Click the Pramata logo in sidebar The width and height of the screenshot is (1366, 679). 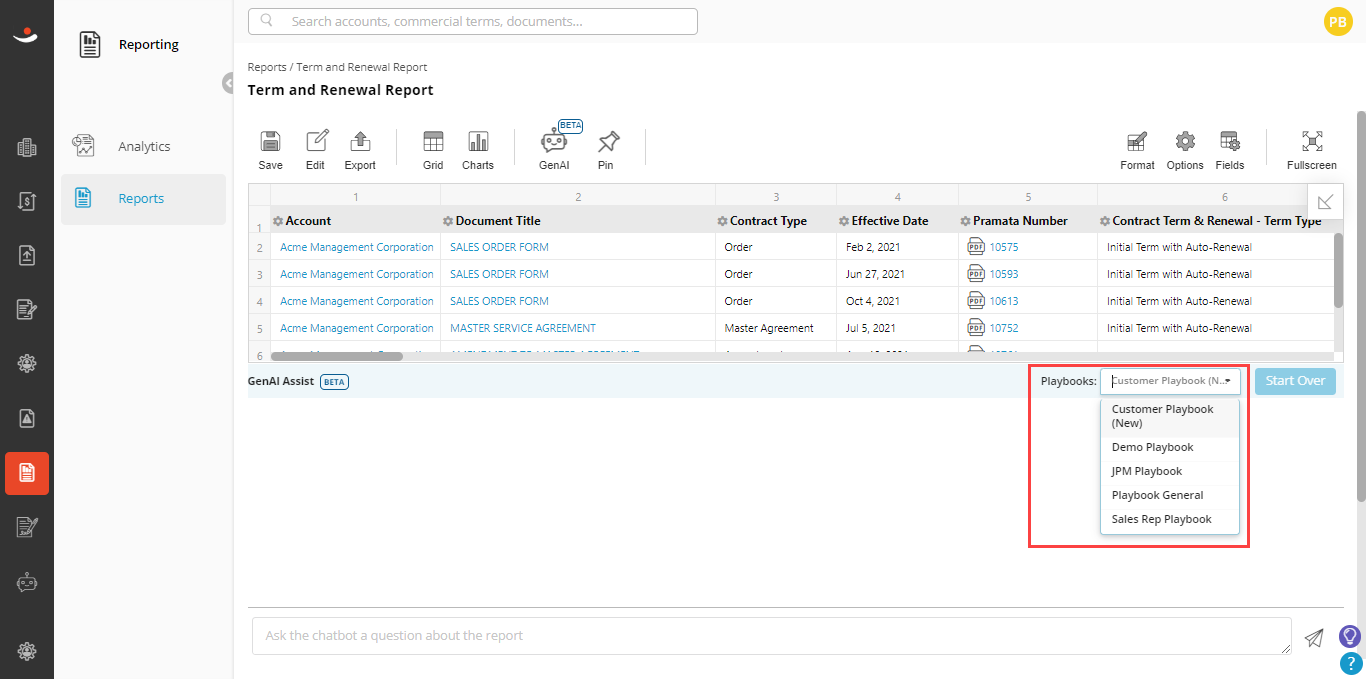[26, 35]
